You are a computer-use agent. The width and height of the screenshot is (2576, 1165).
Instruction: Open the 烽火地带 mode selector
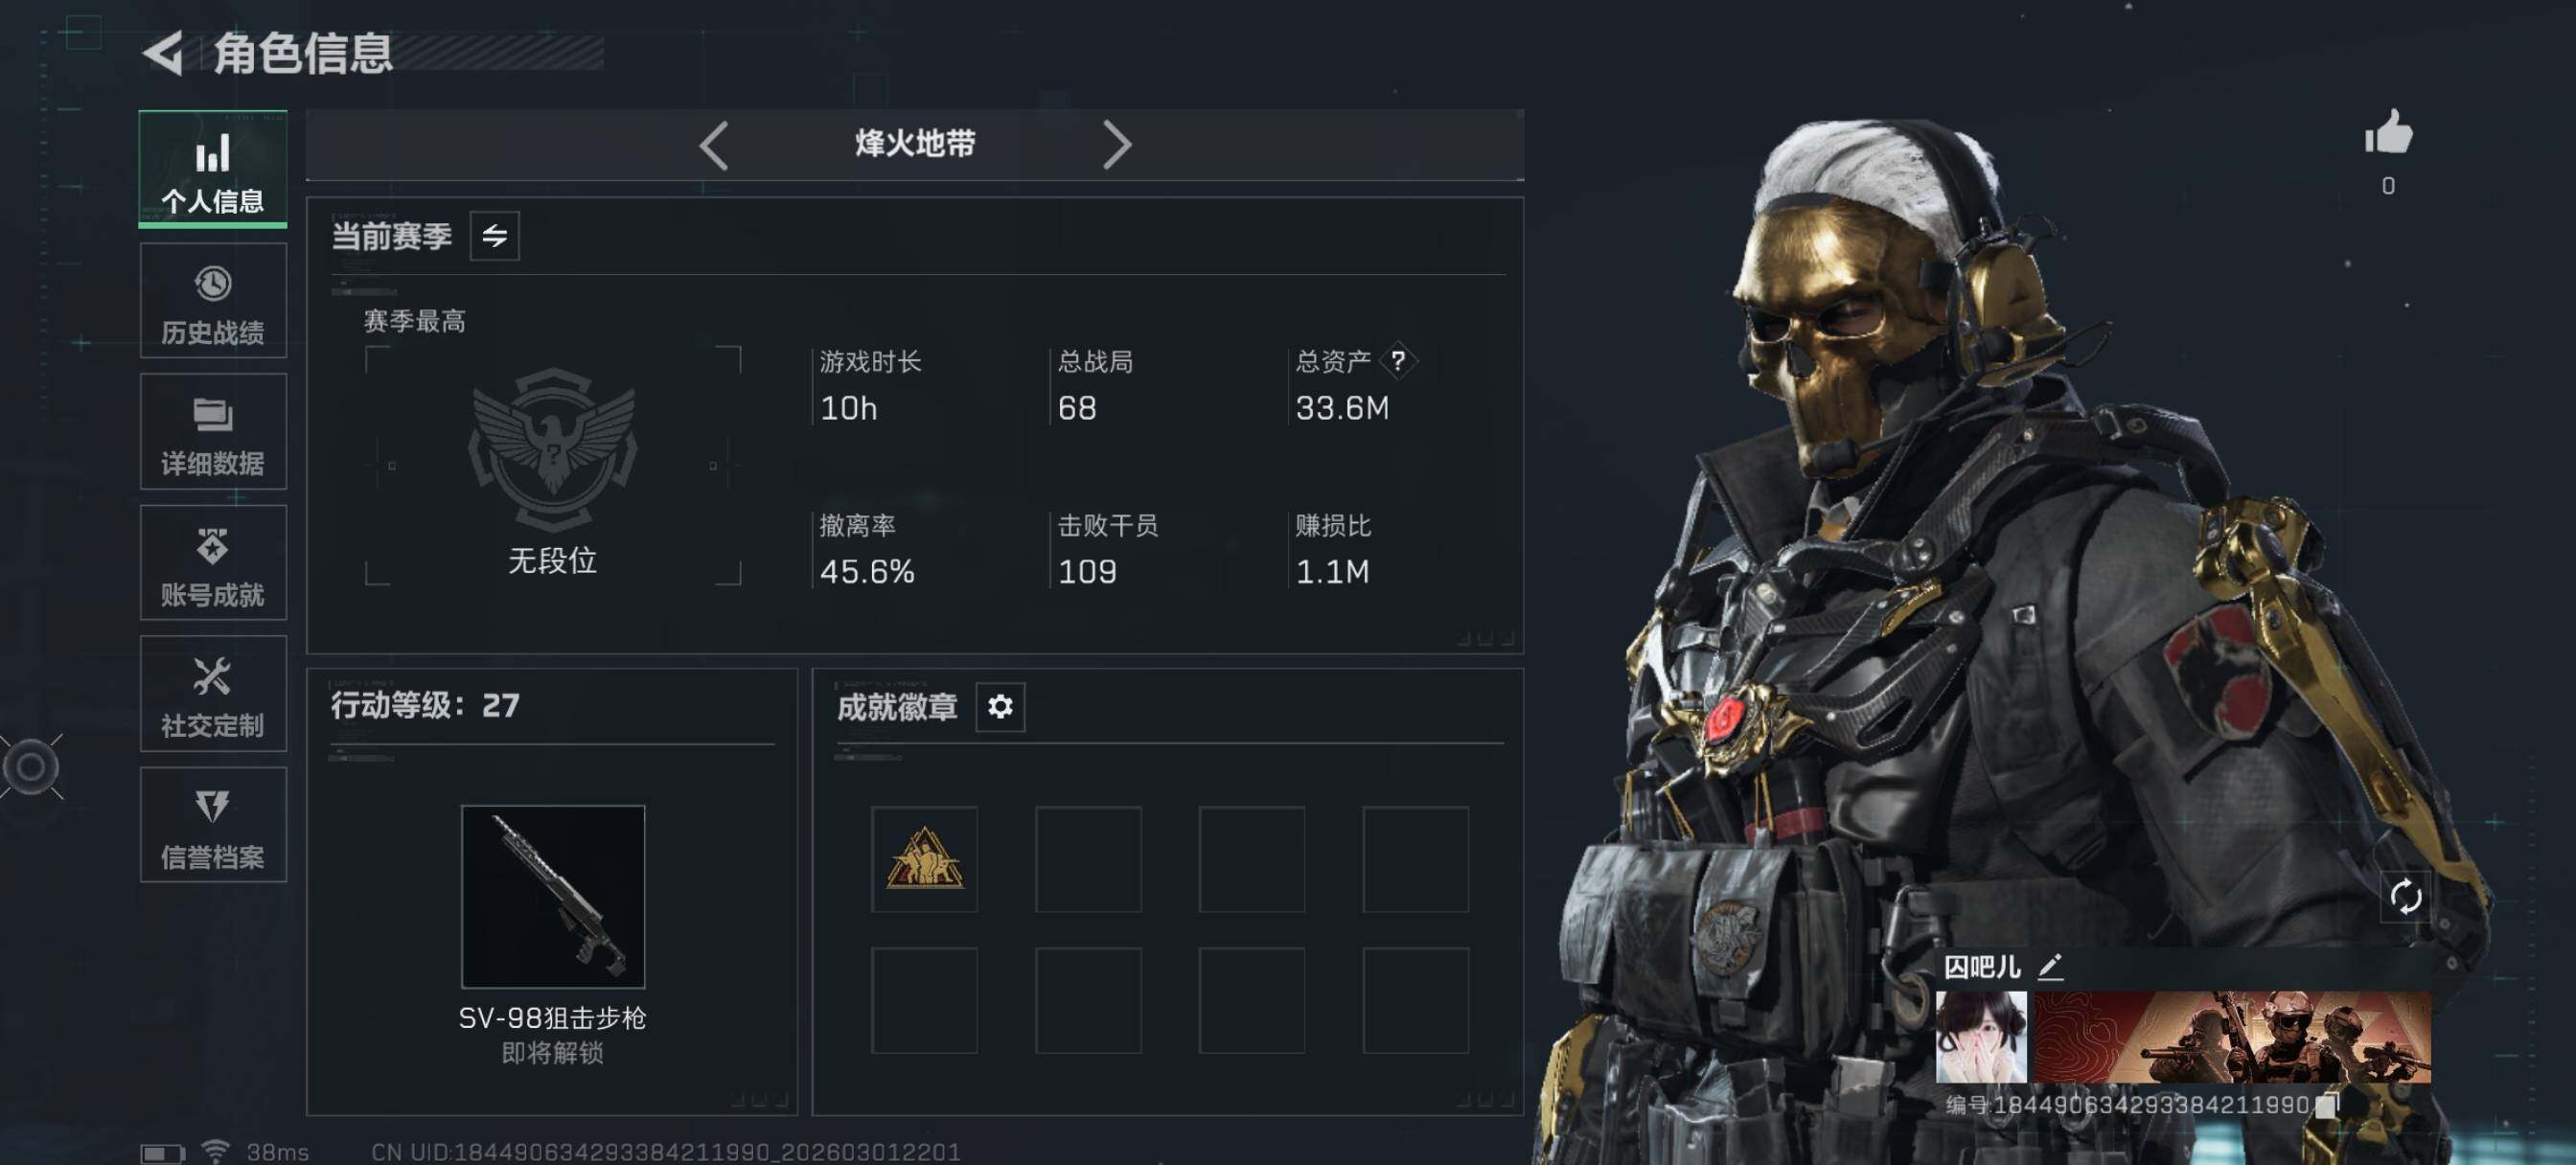click(914, 144)
